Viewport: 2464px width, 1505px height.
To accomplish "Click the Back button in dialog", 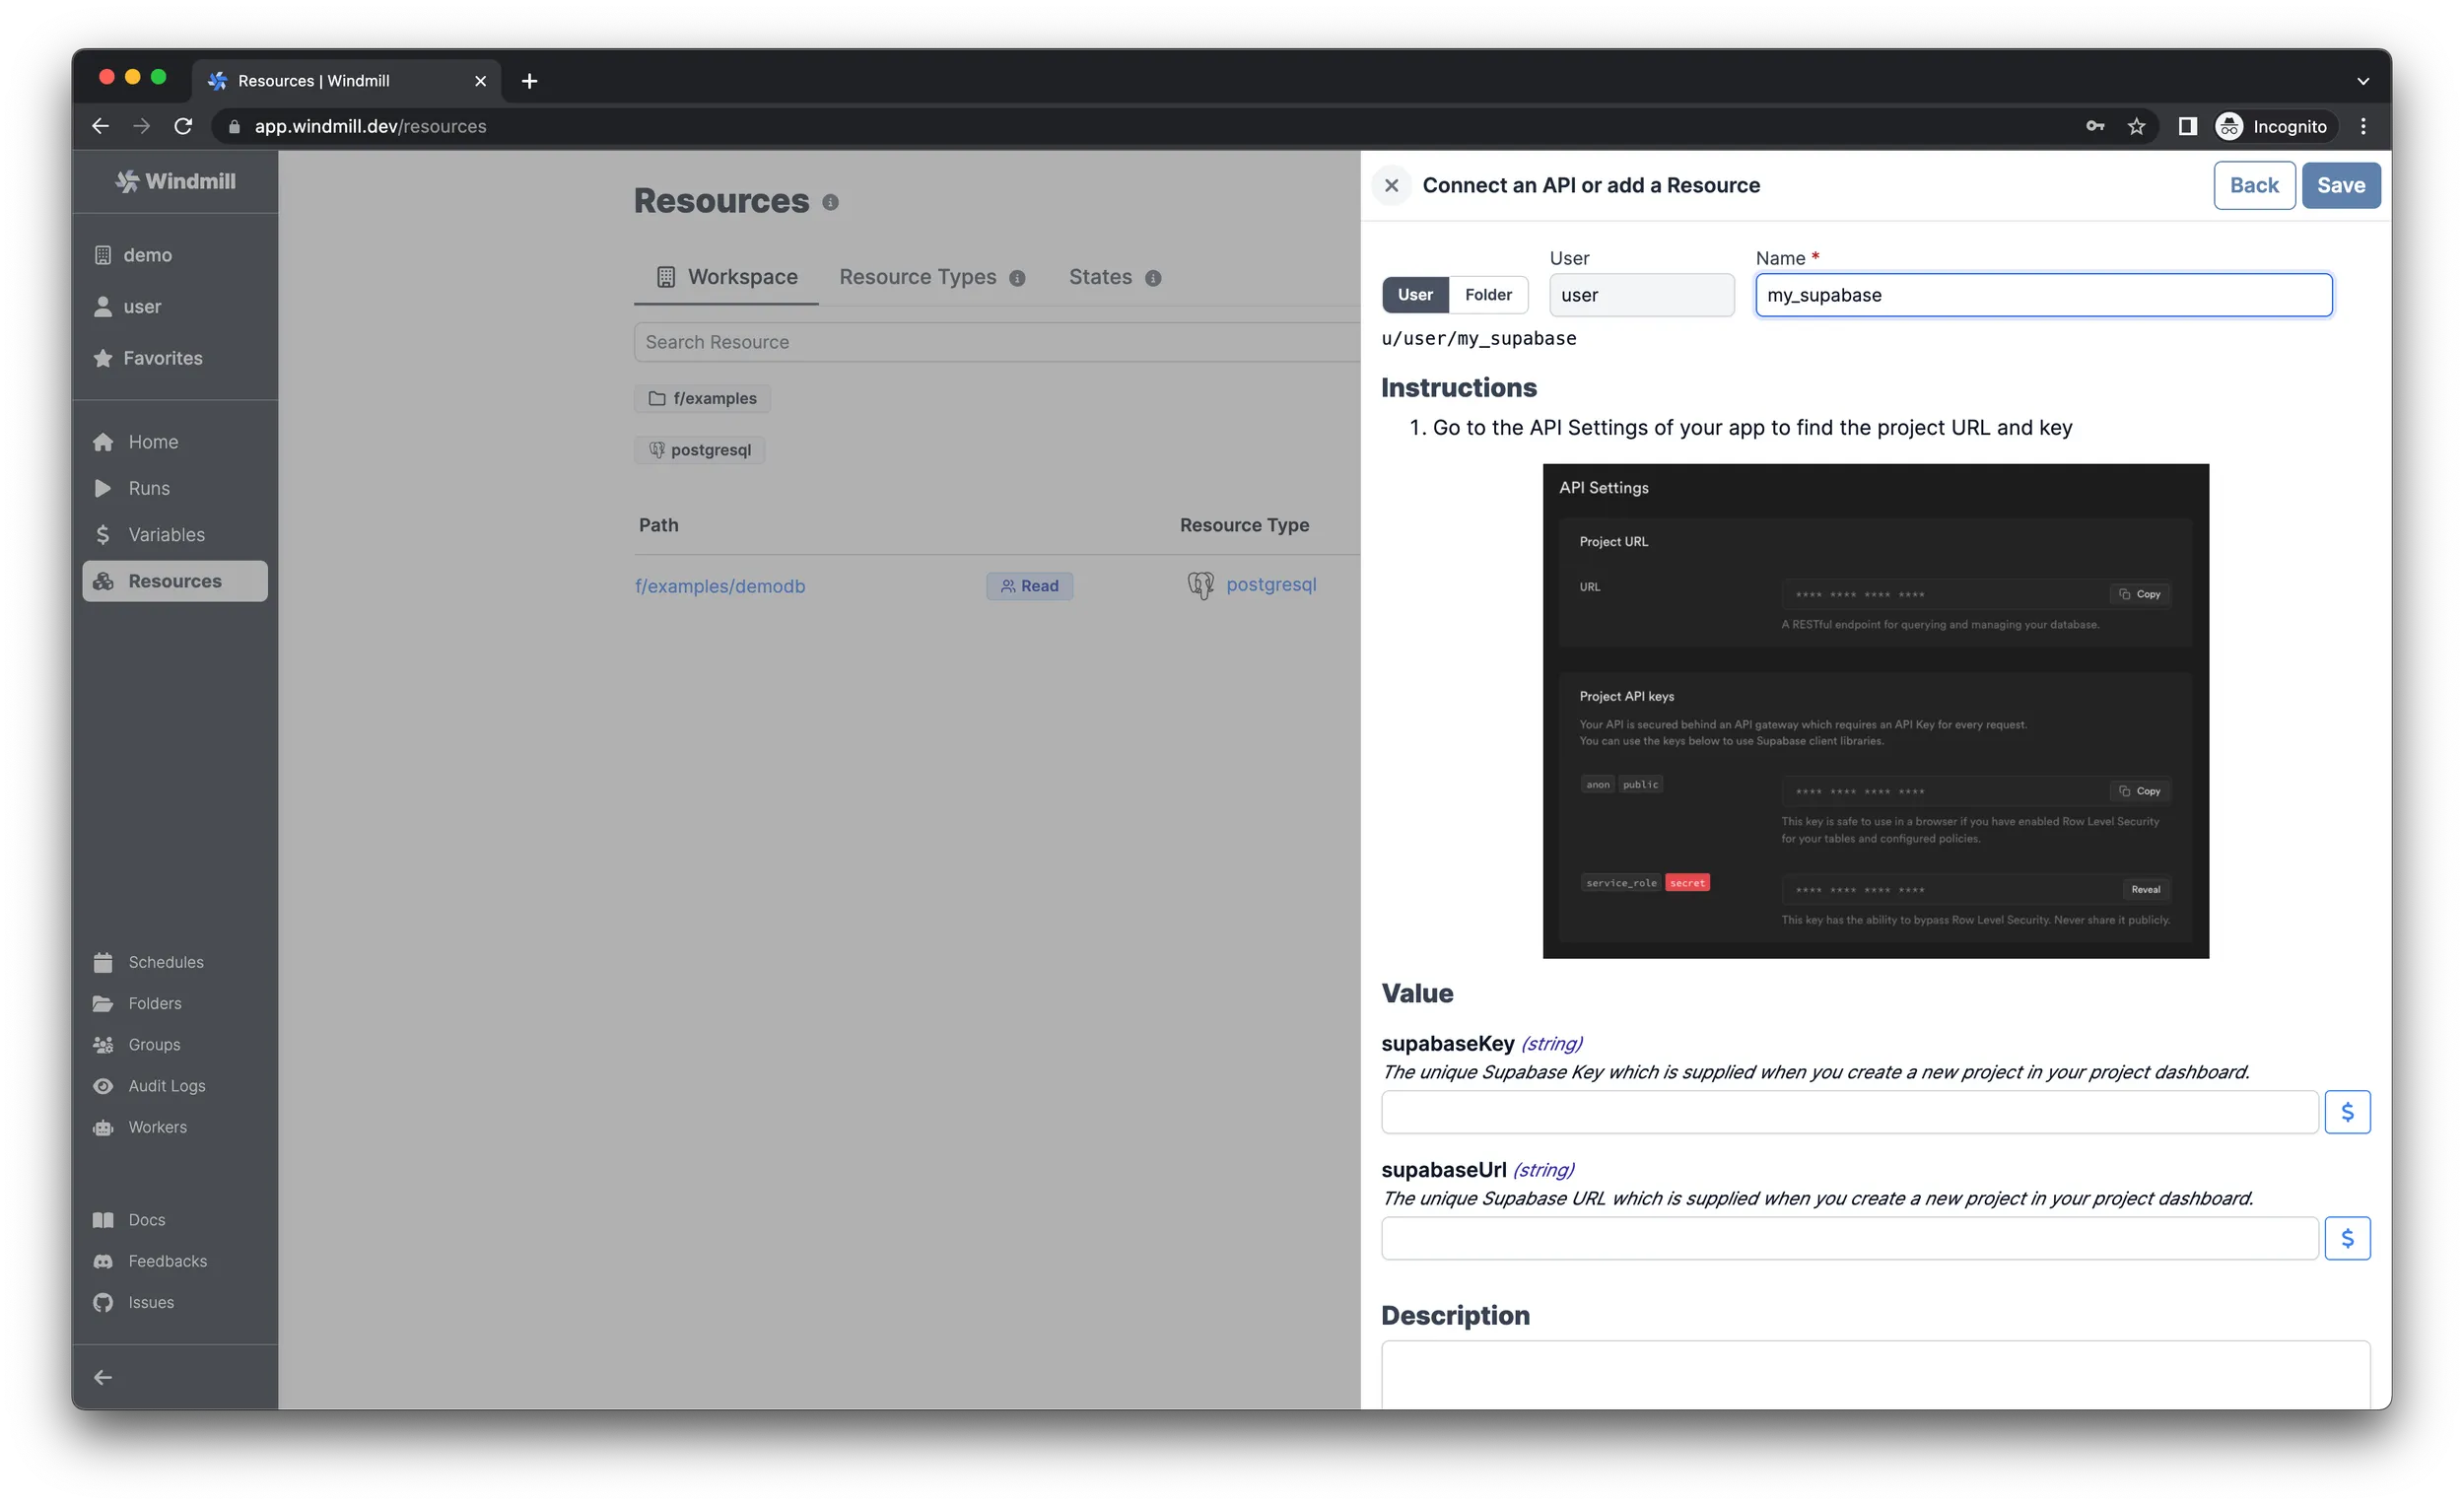I will (2253, 185).
